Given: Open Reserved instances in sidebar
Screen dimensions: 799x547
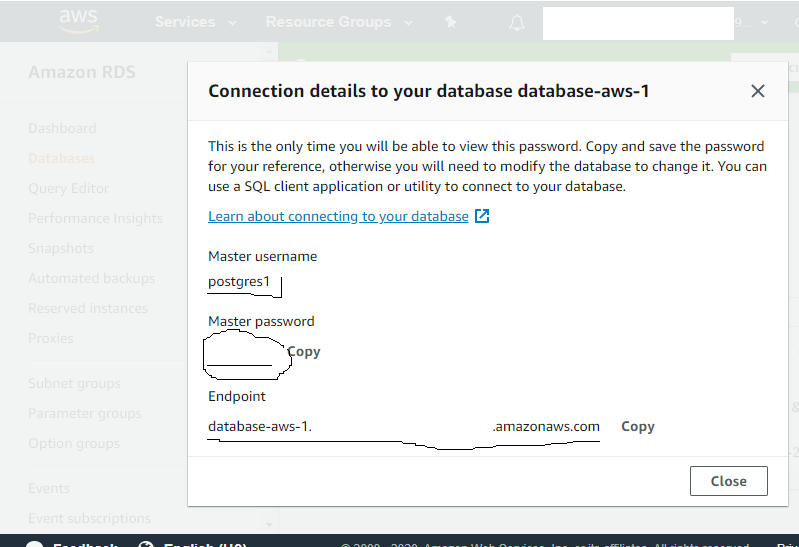Looking at the screenshot, I should [x=88, y=308].
